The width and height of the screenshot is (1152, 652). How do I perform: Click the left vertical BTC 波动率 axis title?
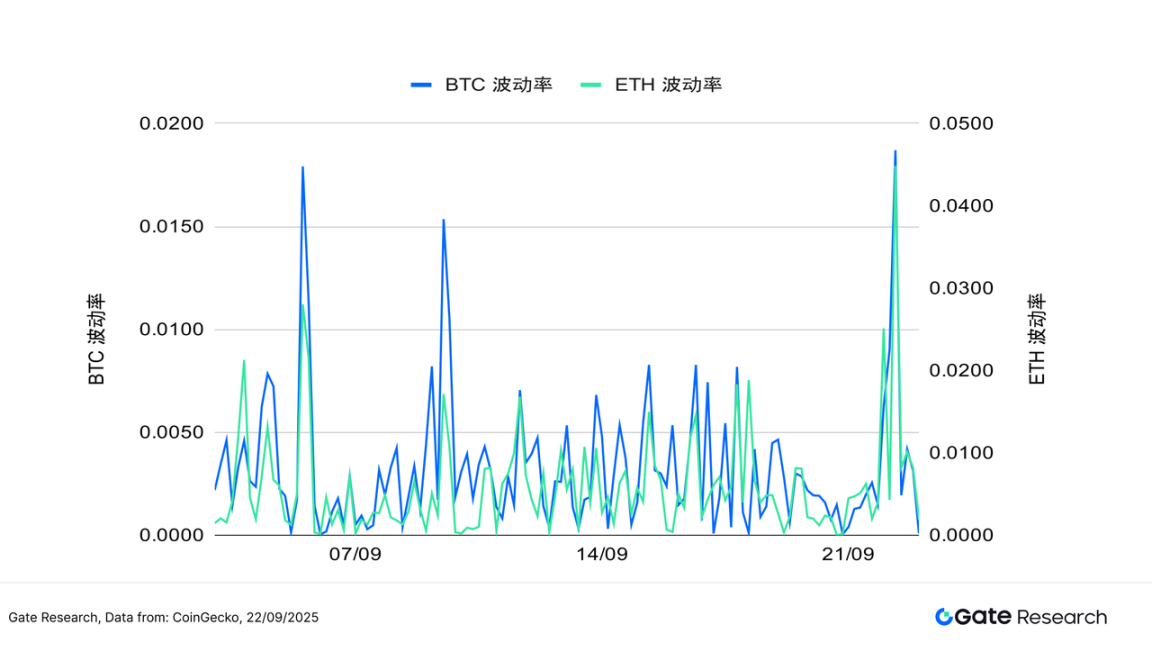97,340
